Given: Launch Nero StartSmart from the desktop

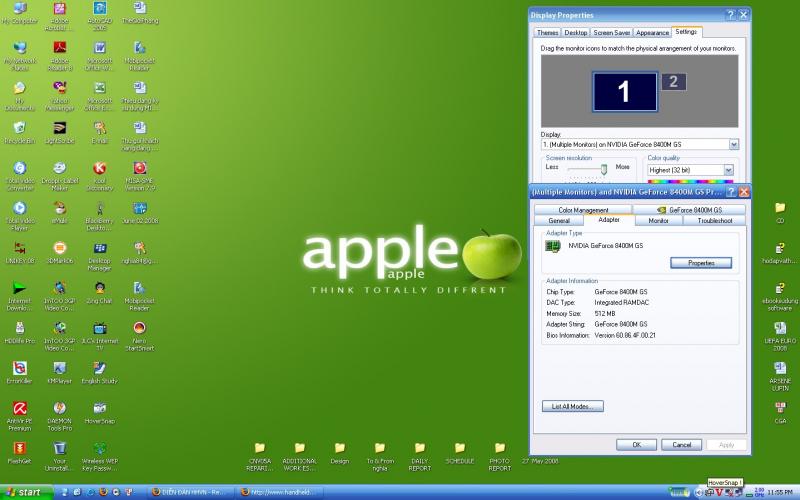Looking at the screenshot, I should coord(140,328).
